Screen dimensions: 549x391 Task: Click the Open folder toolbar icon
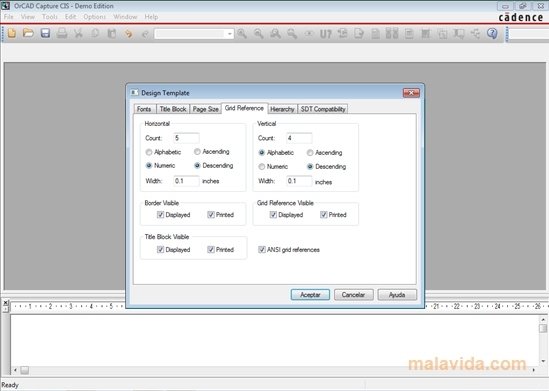(28, 33)
